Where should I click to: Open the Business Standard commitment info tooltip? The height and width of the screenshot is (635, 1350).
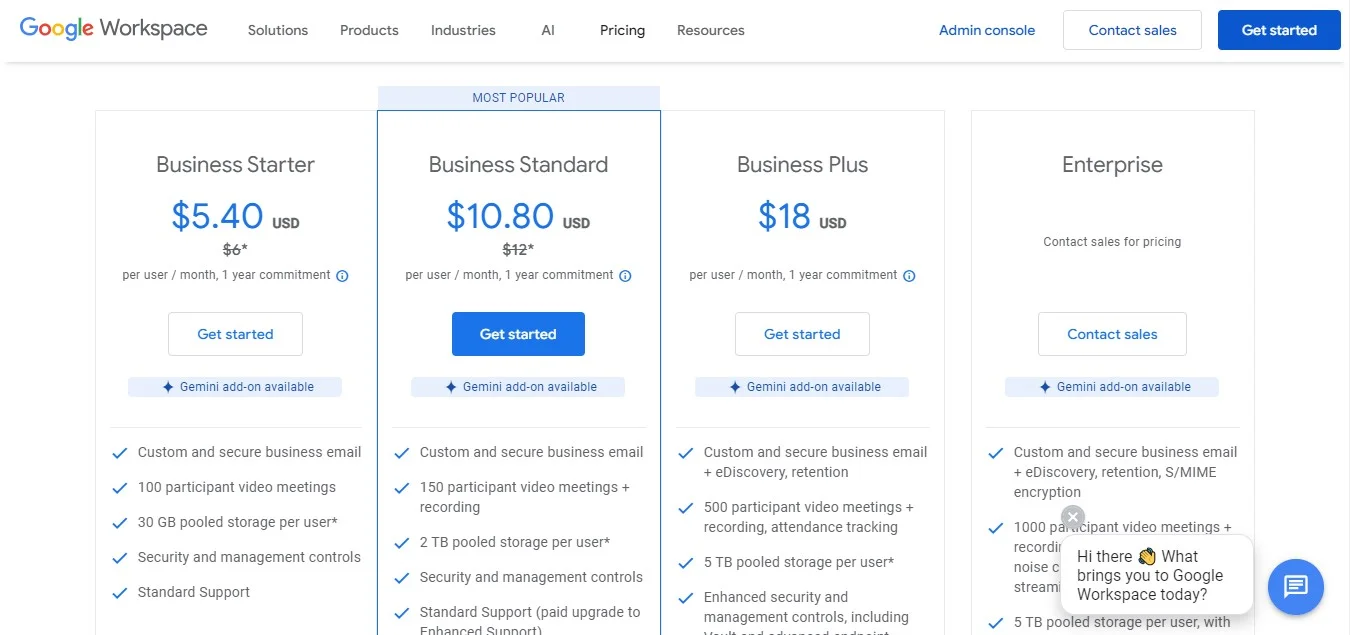[626, 275]
